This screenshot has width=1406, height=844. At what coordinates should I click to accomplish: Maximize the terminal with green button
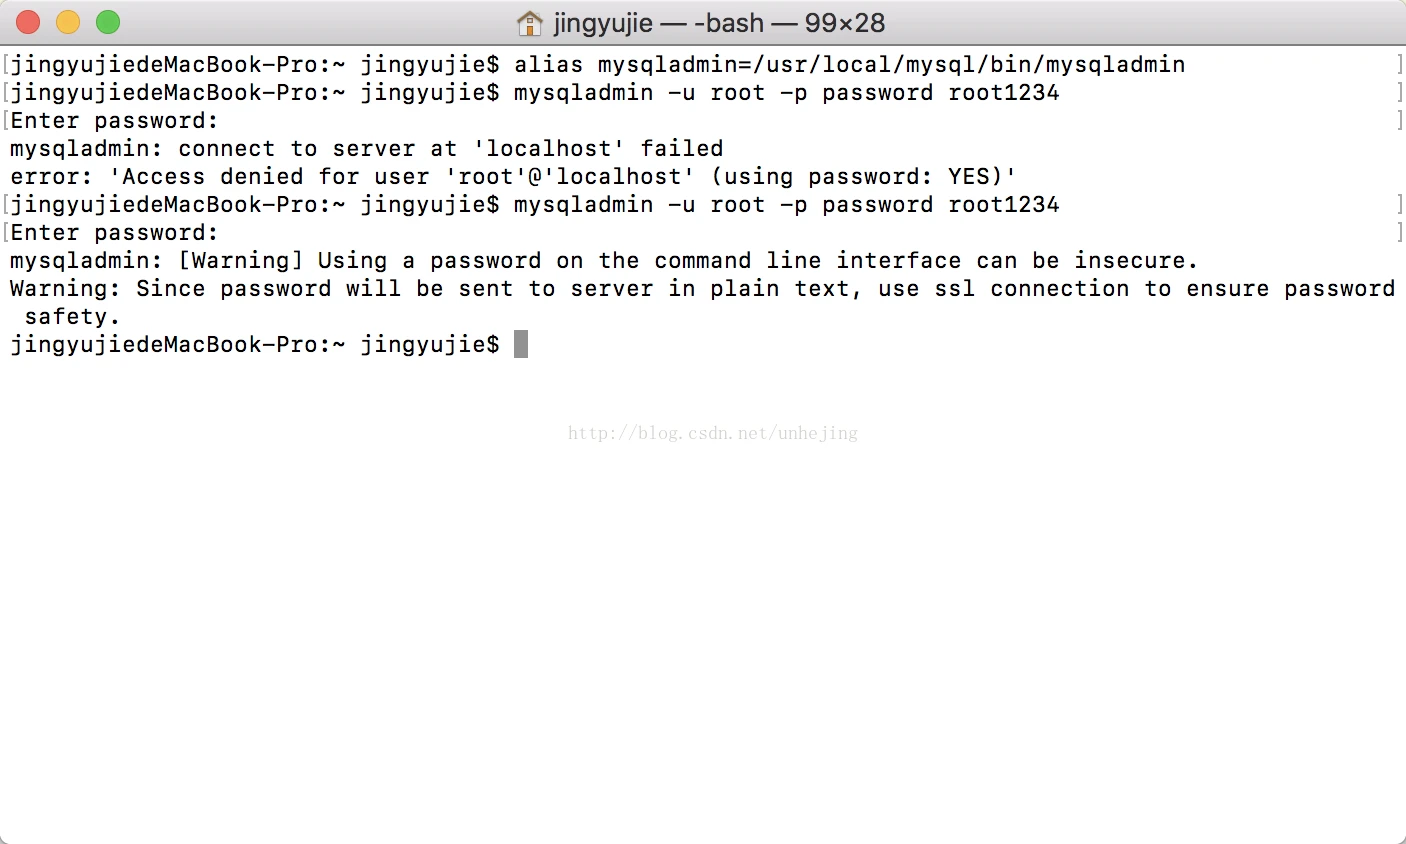(x=108, y=22)
